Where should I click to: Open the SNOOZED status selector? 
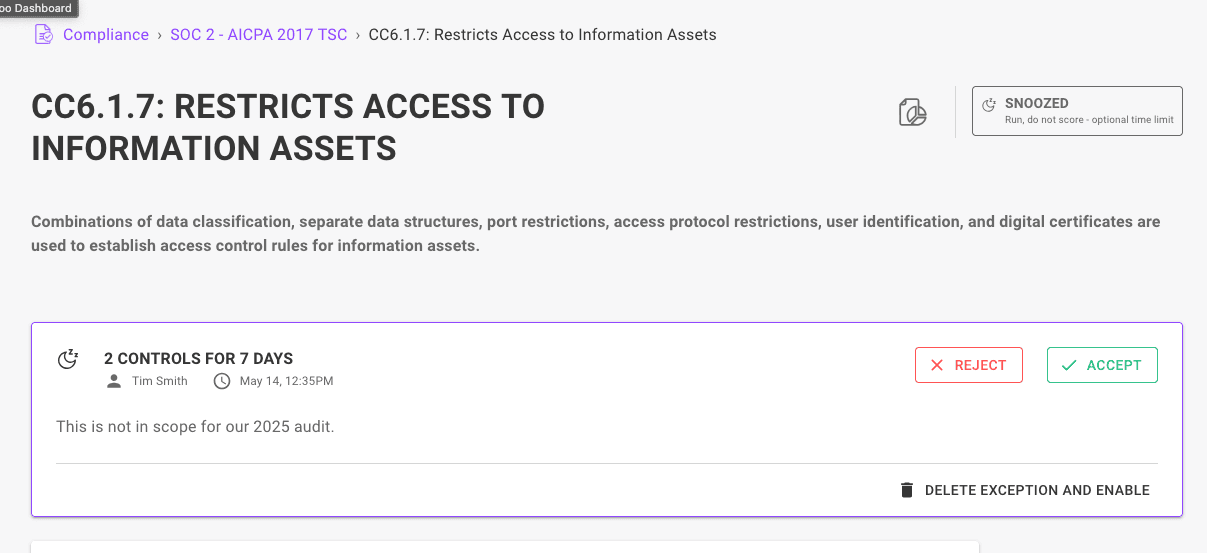(1077, 111)
